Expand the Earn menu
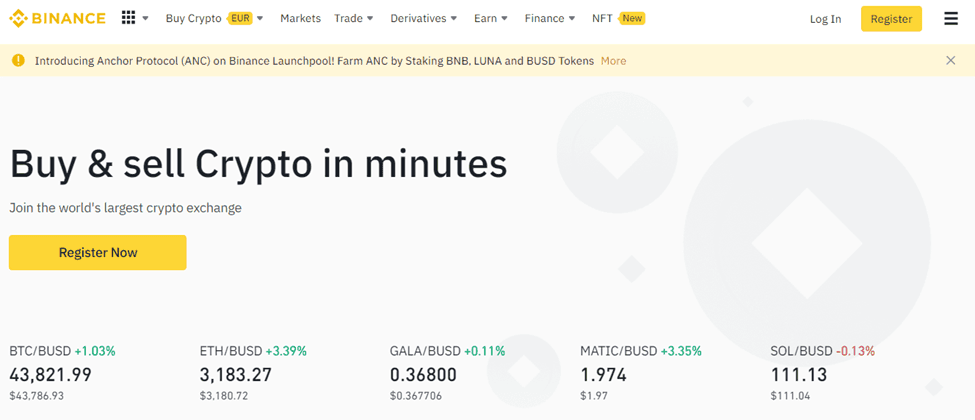 click(x=491, y=19)
